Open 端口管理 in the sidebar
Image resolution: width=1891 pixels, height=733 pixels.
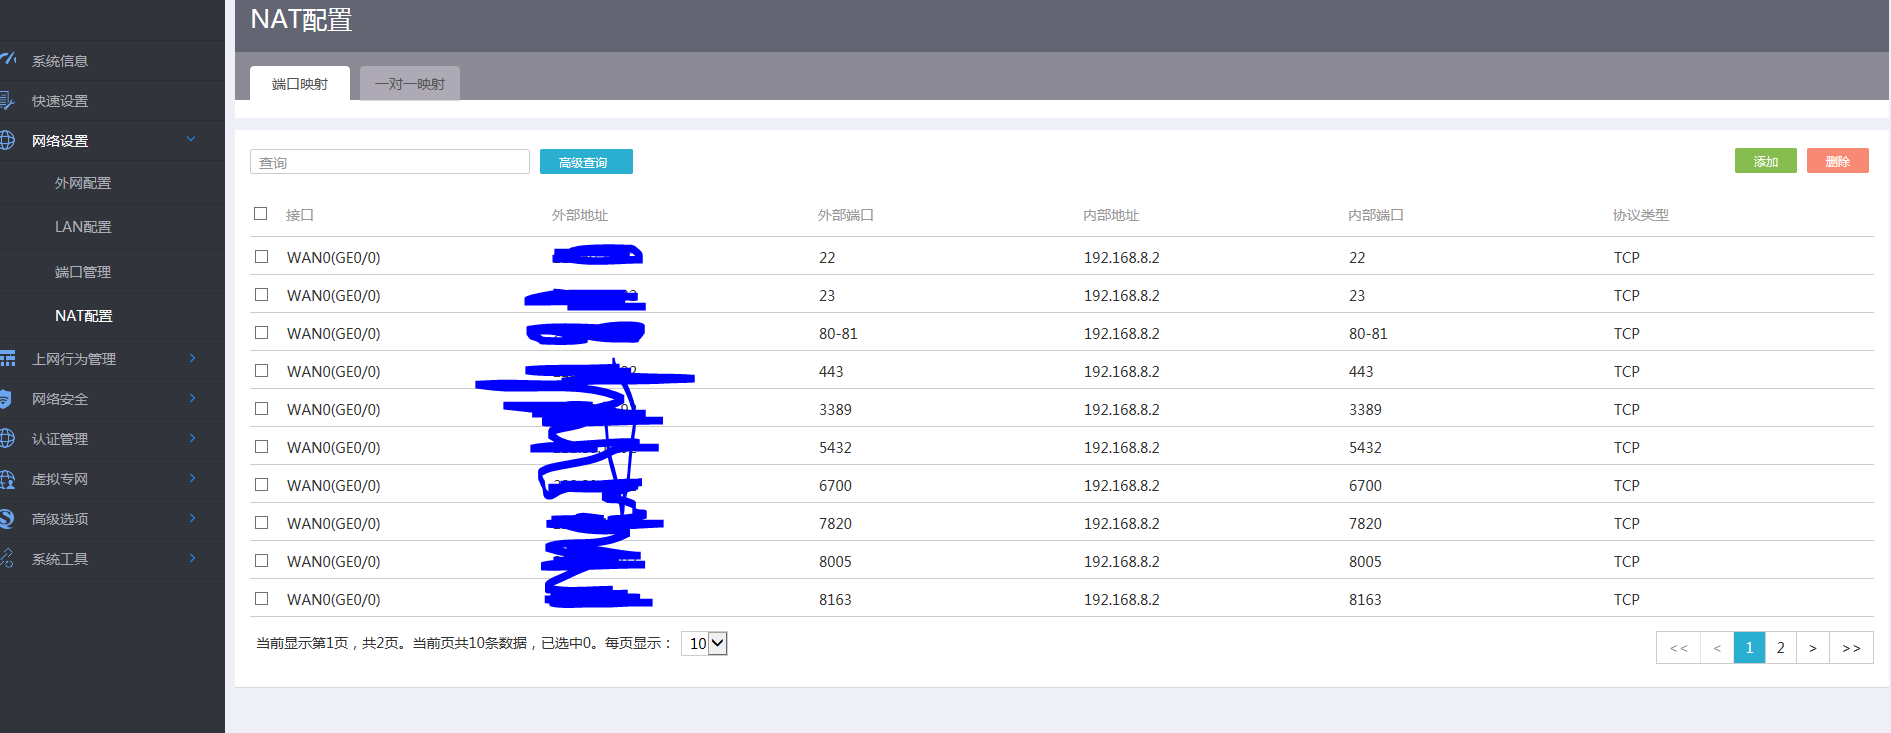[83, 272]
